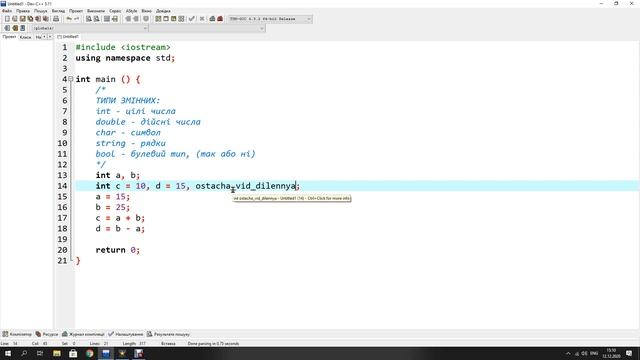Open the Журнал компіляції bottom tab

83,334
